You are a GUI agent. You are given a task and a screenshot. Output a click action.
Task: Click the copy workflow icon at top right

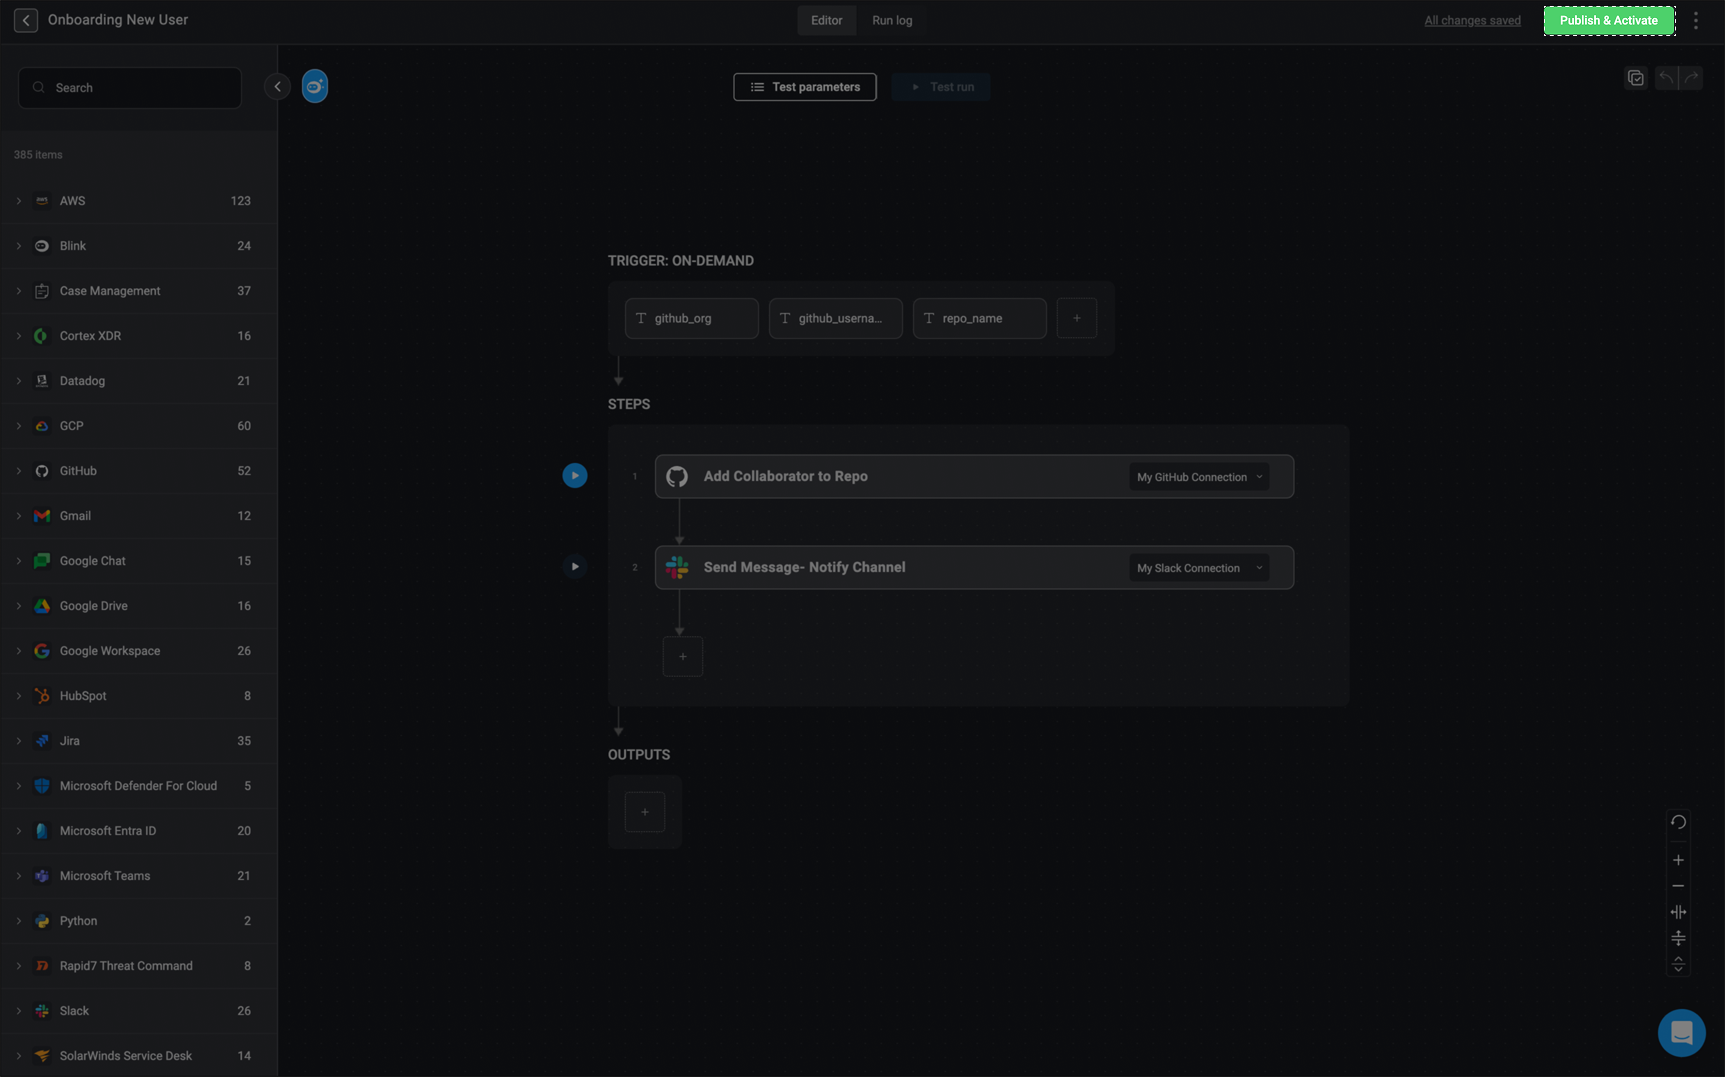click(1636, 78)
